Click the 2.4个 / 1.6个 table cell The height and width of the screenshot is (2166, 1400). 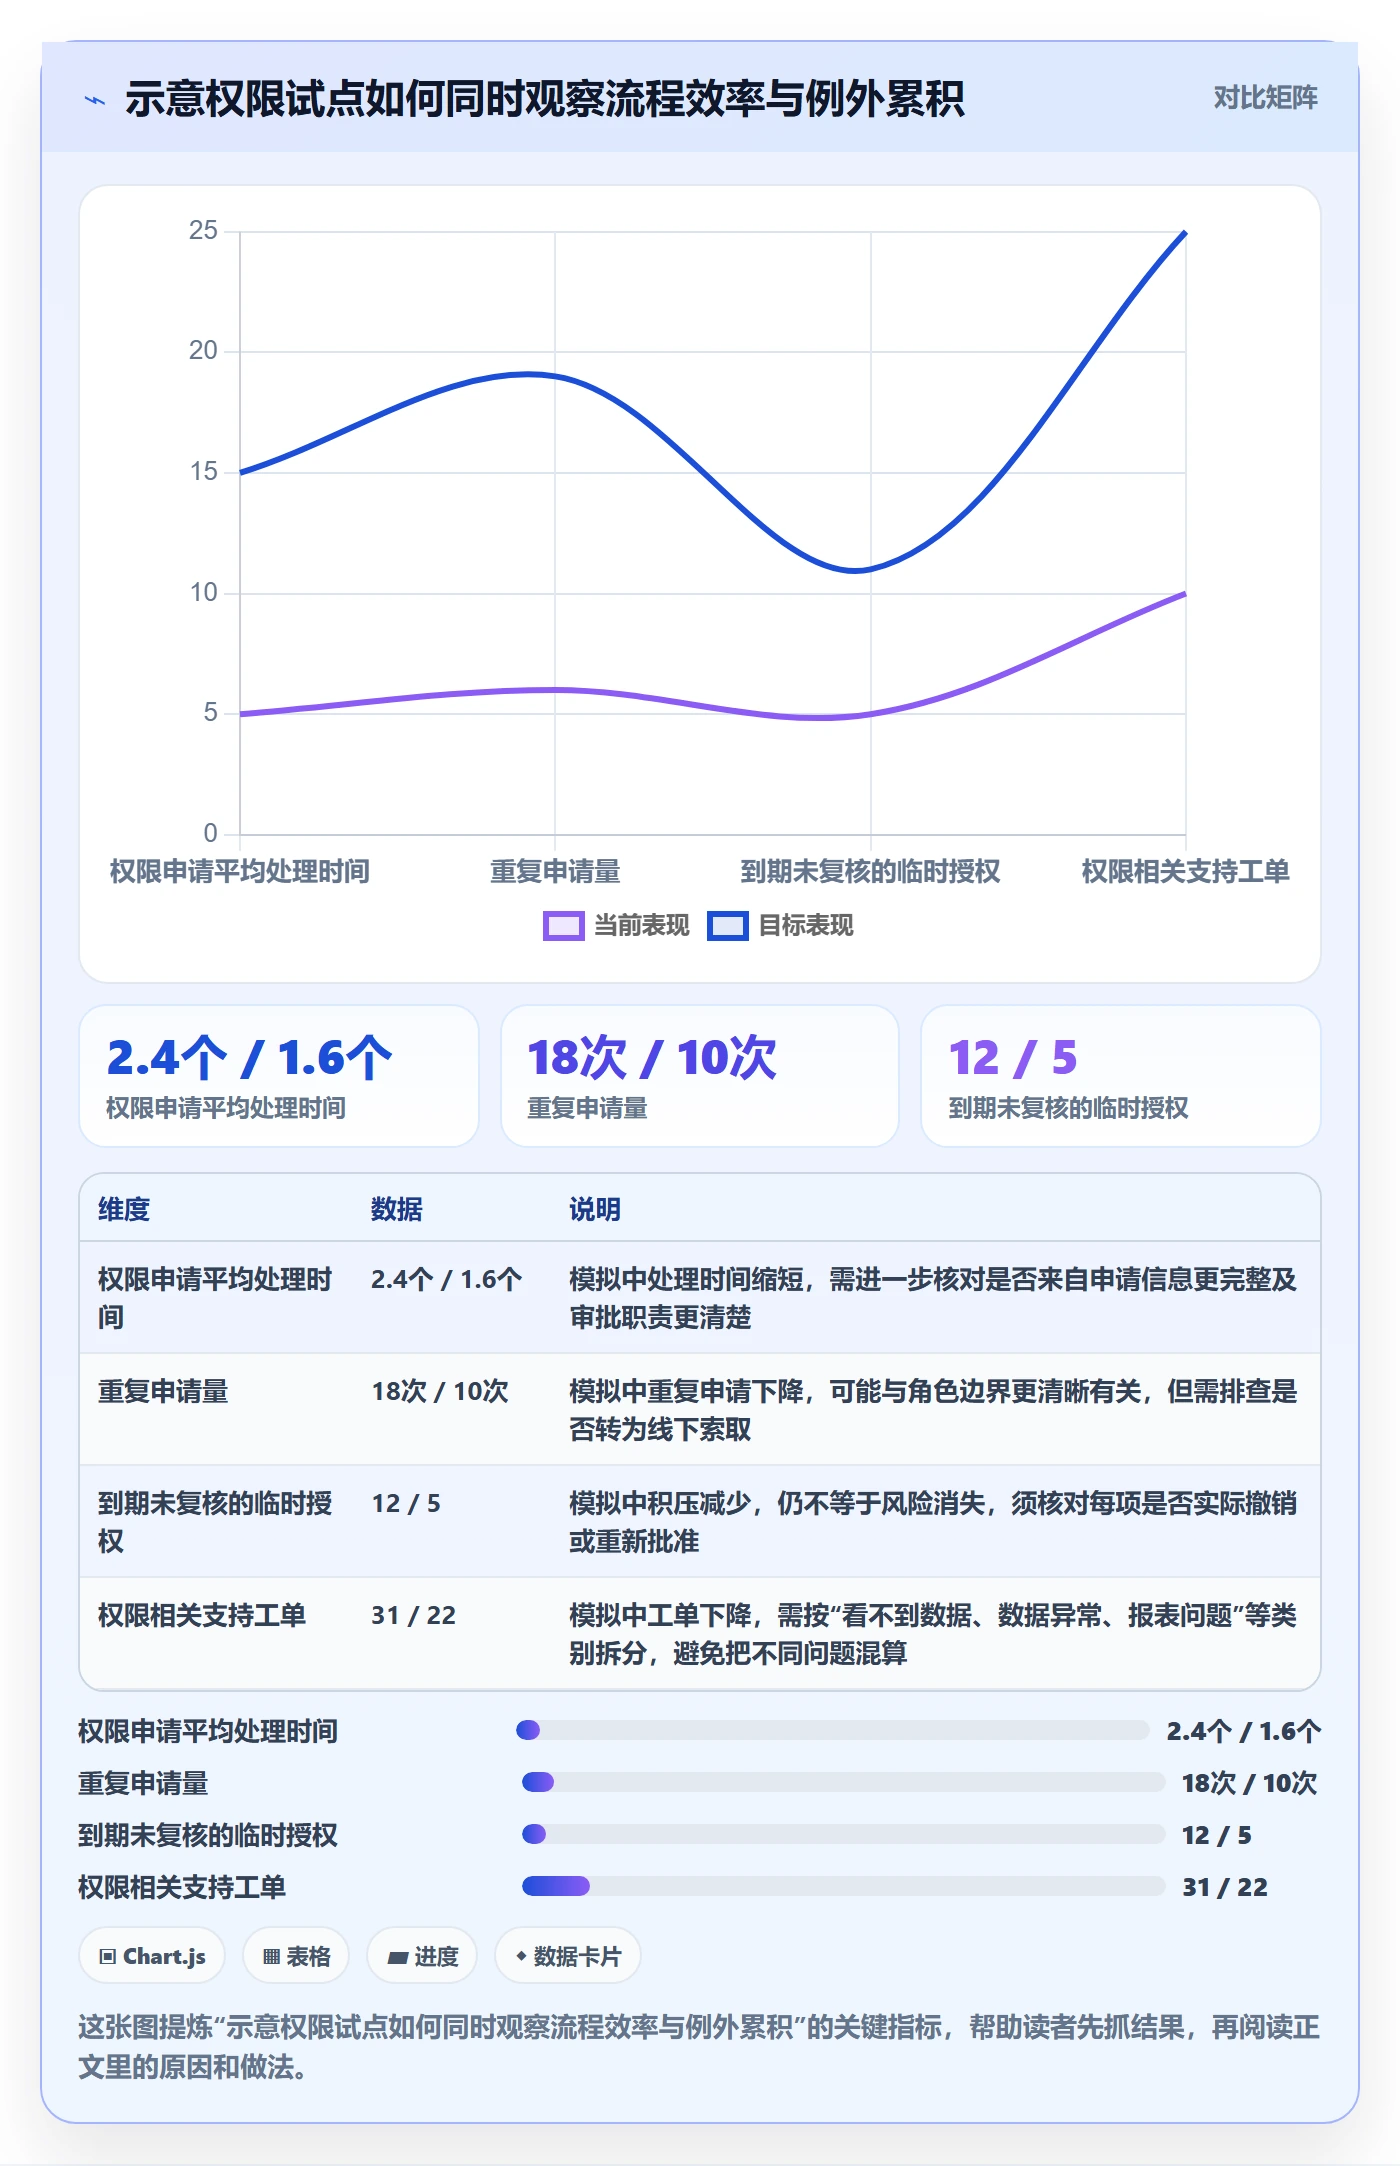point(446,1279)
